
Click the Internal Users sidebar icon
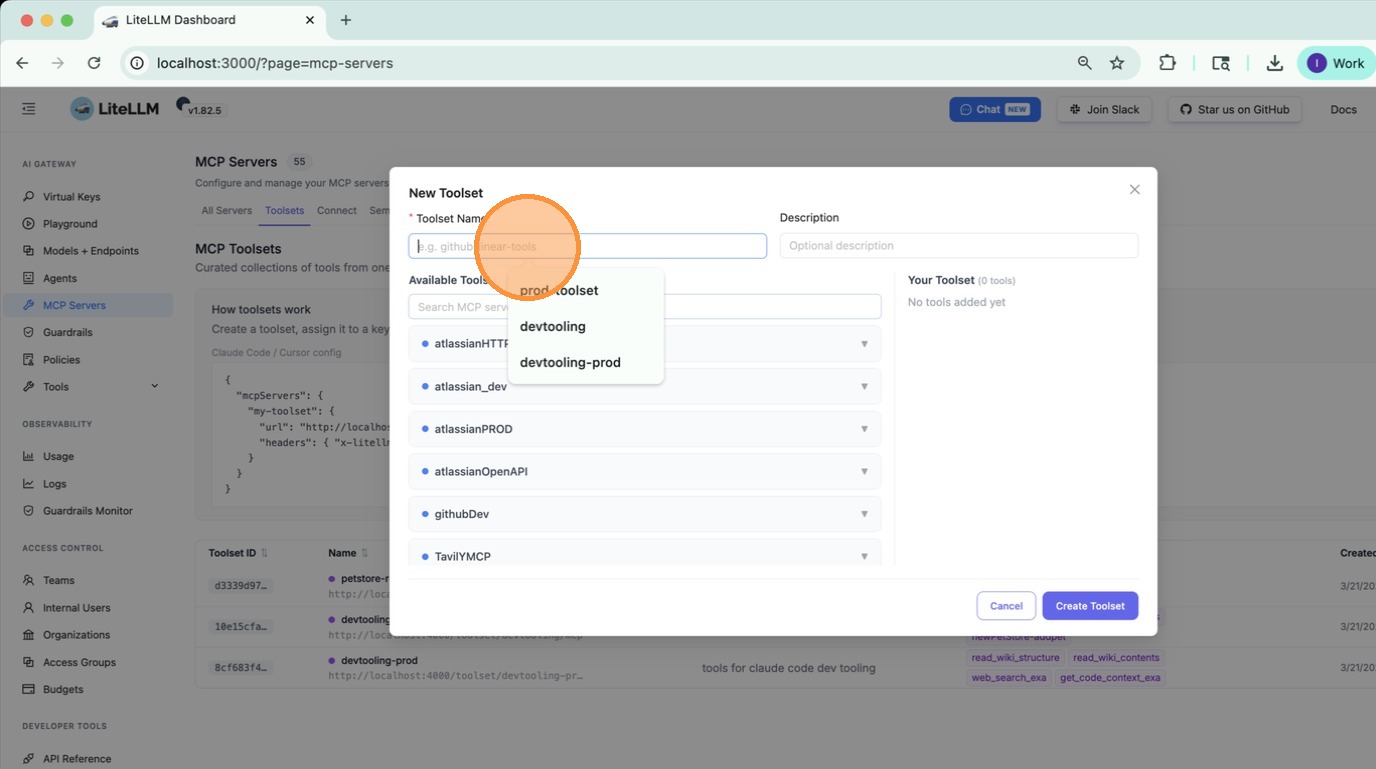click(29, 608)
